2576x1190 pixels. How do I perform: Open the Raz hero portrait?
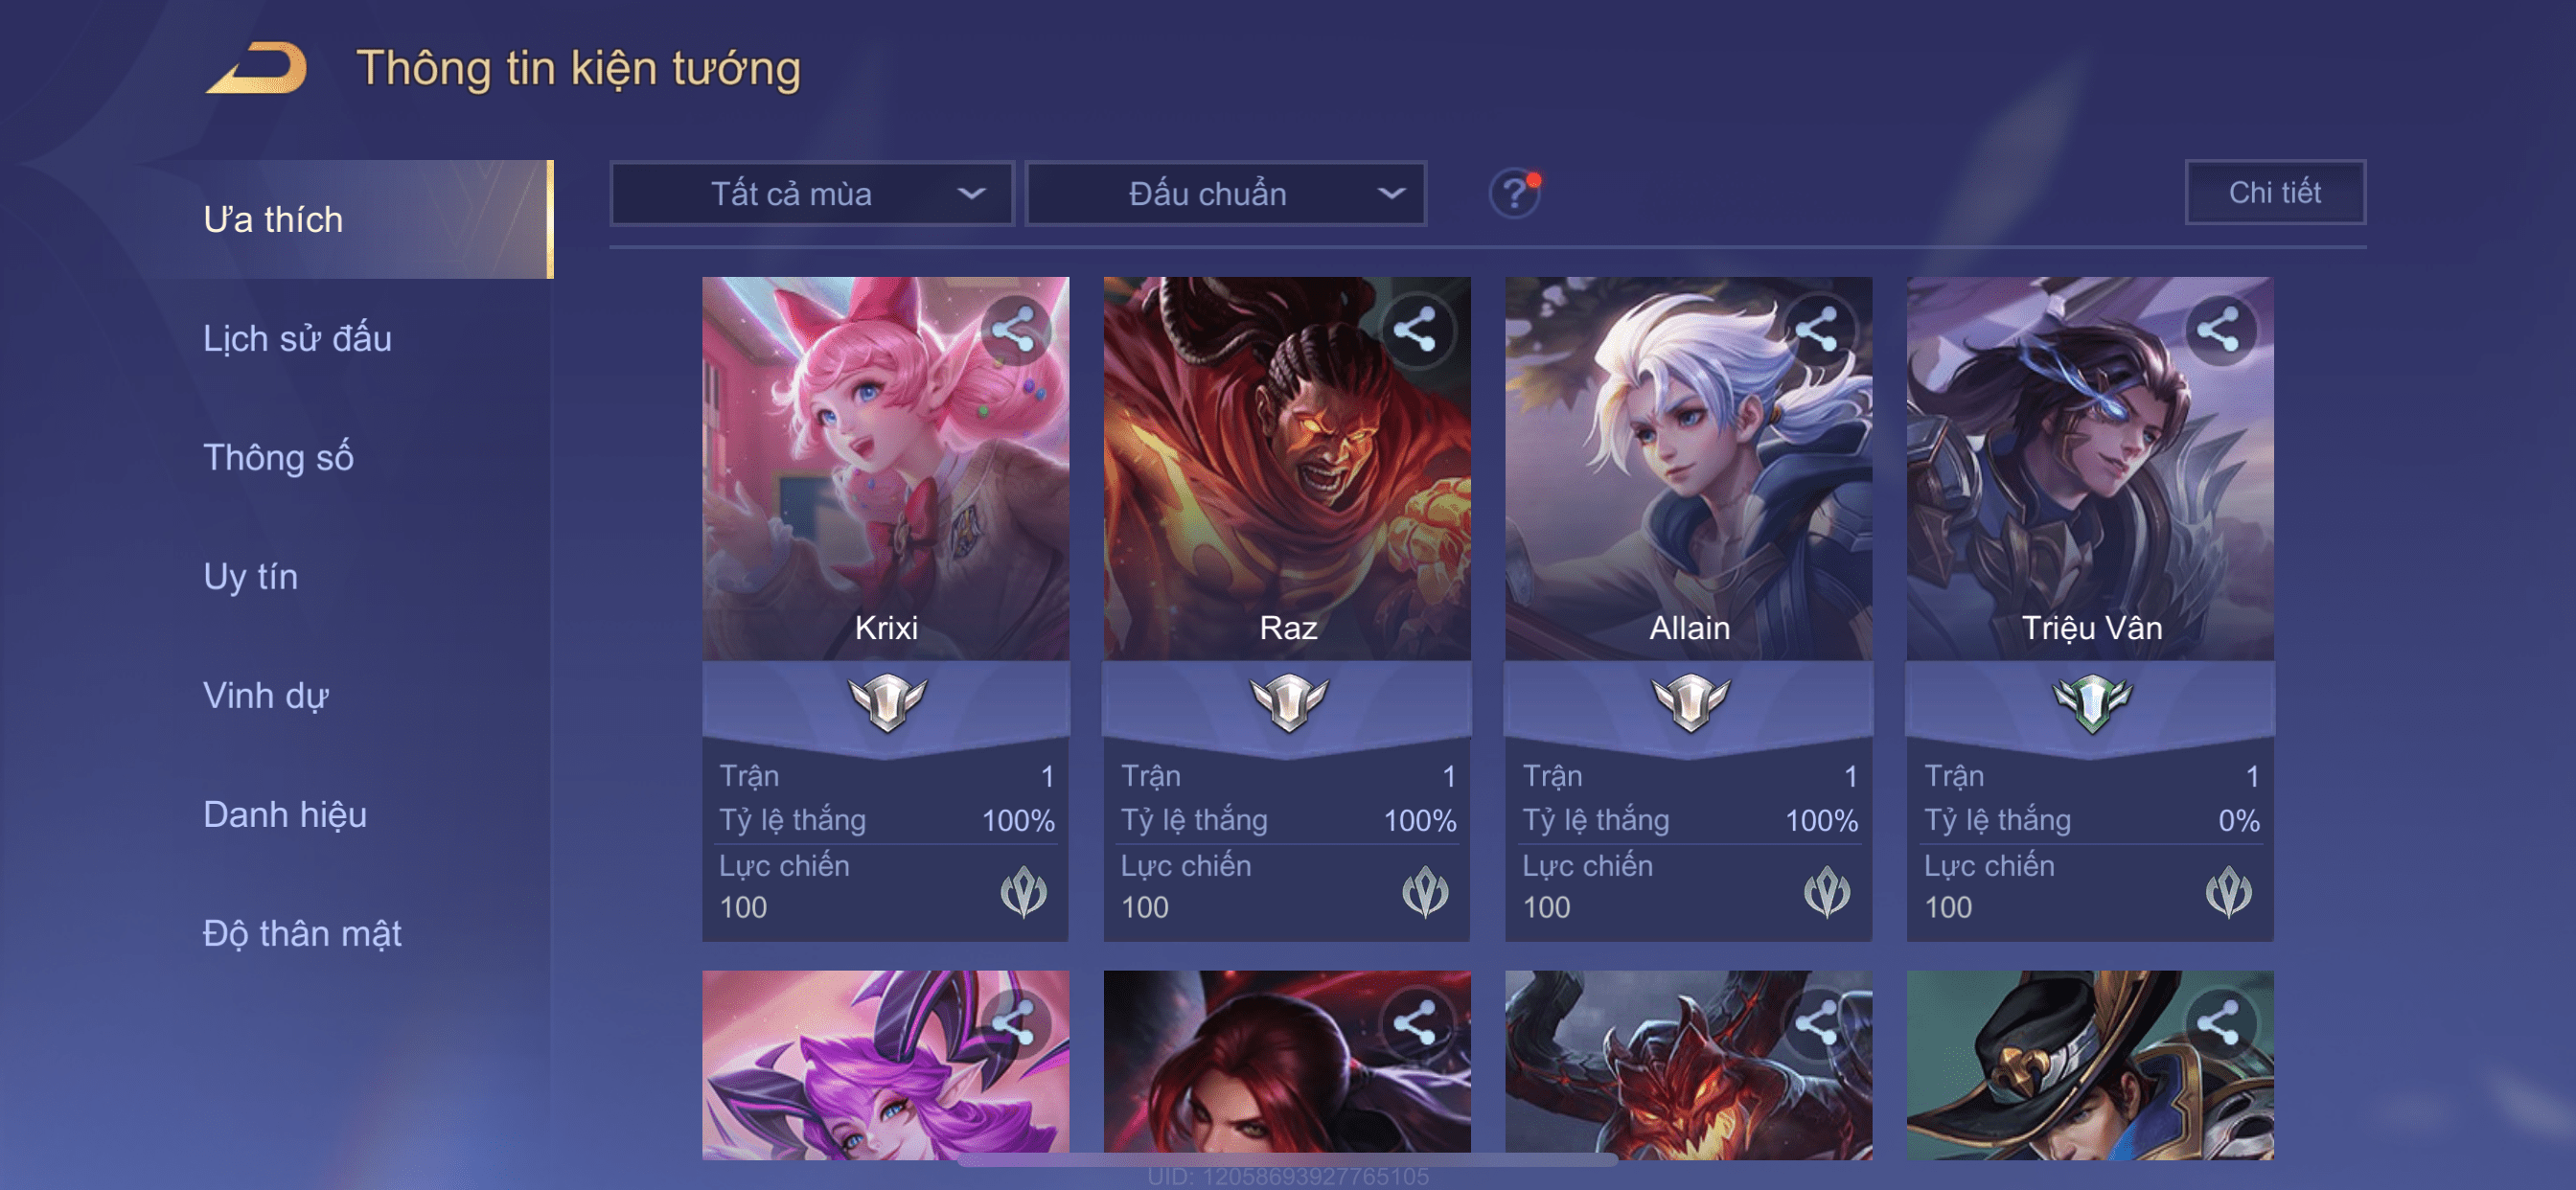(x=1287, y=468)
